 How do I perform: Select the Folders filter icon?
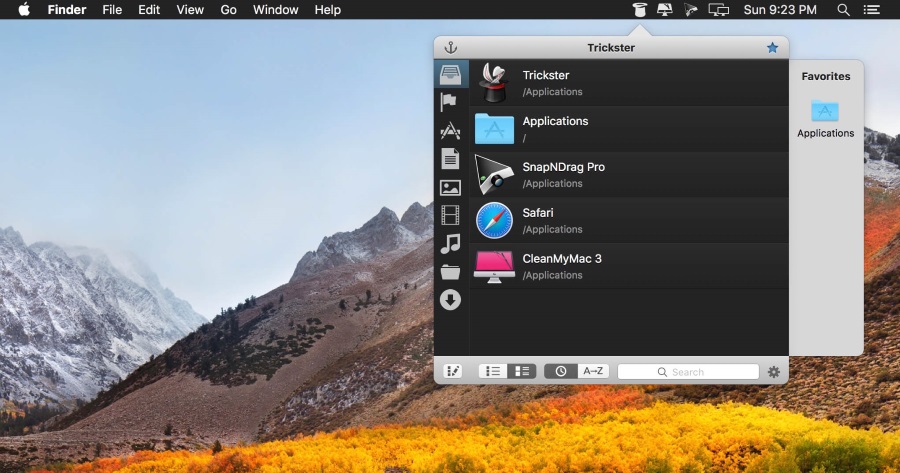450,272
